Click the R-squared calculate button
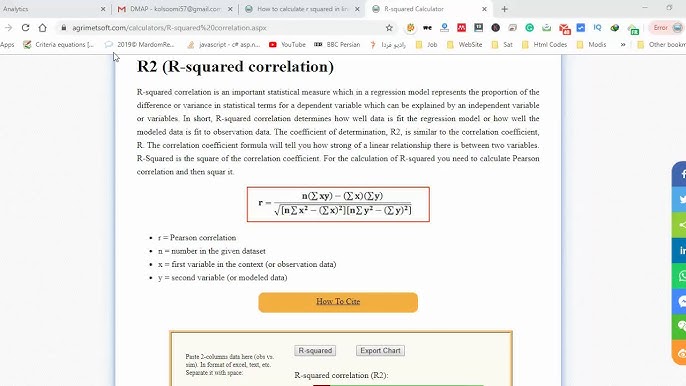 [315, 351]
